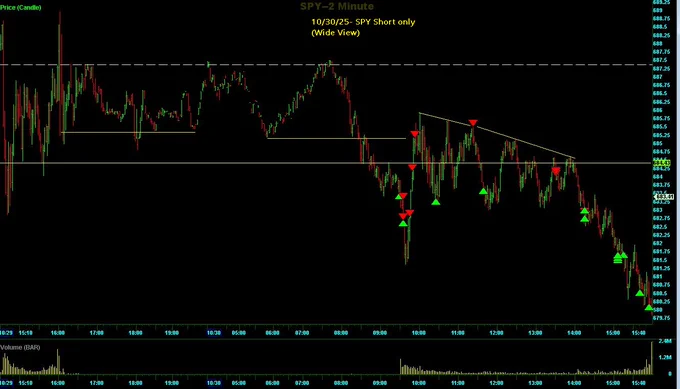This screenshot has width=680, height=389.
Task: Click the 686.25 price axis label
Action: coord(661,102)
